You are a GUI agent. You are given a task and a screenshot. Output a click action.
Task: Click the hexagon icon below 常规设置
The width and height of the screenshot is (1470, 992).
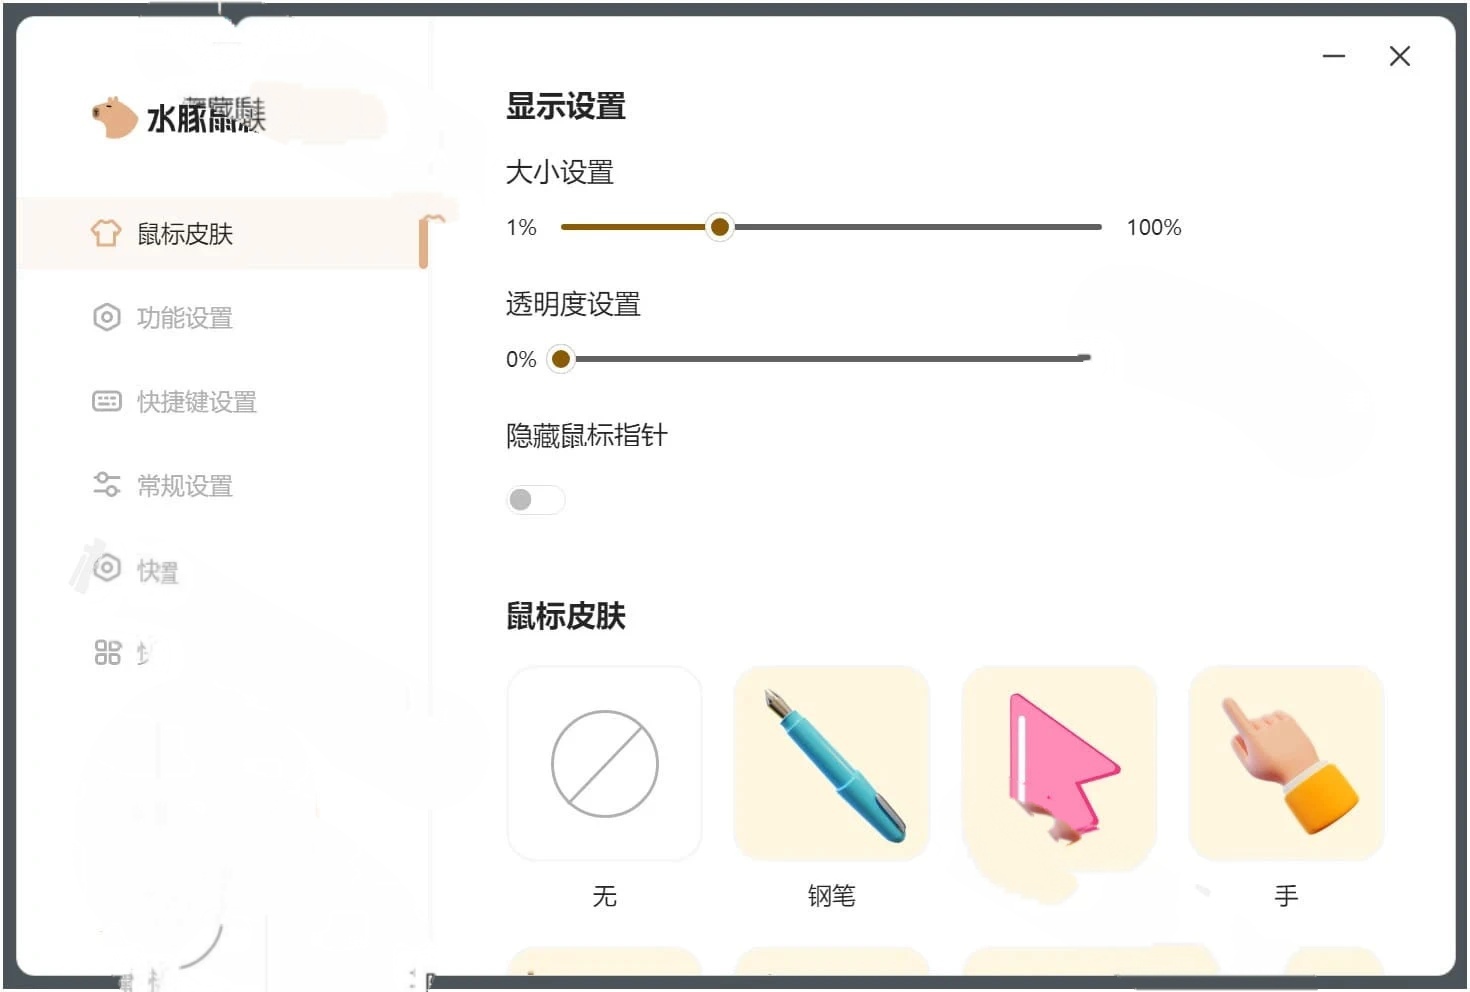click(107, 568)
